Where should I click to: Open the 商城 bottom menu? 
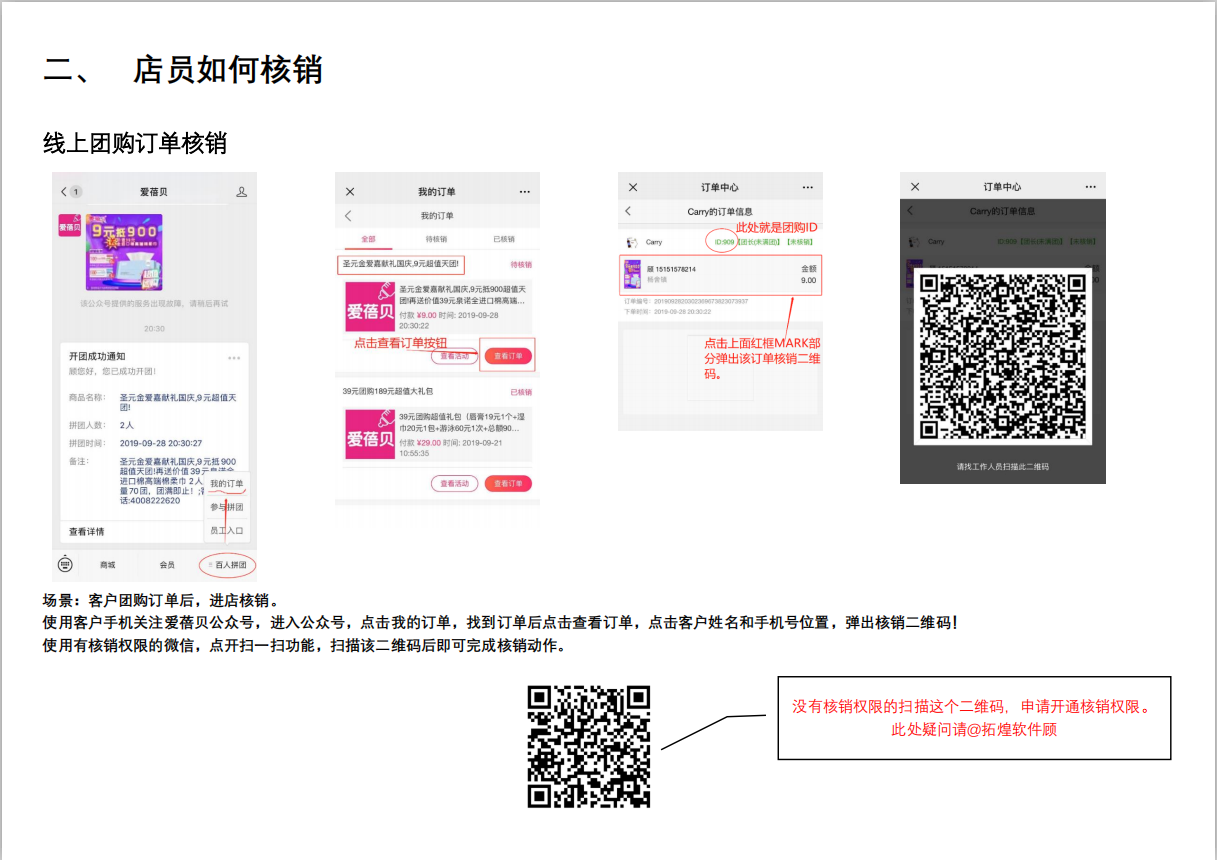107,565
